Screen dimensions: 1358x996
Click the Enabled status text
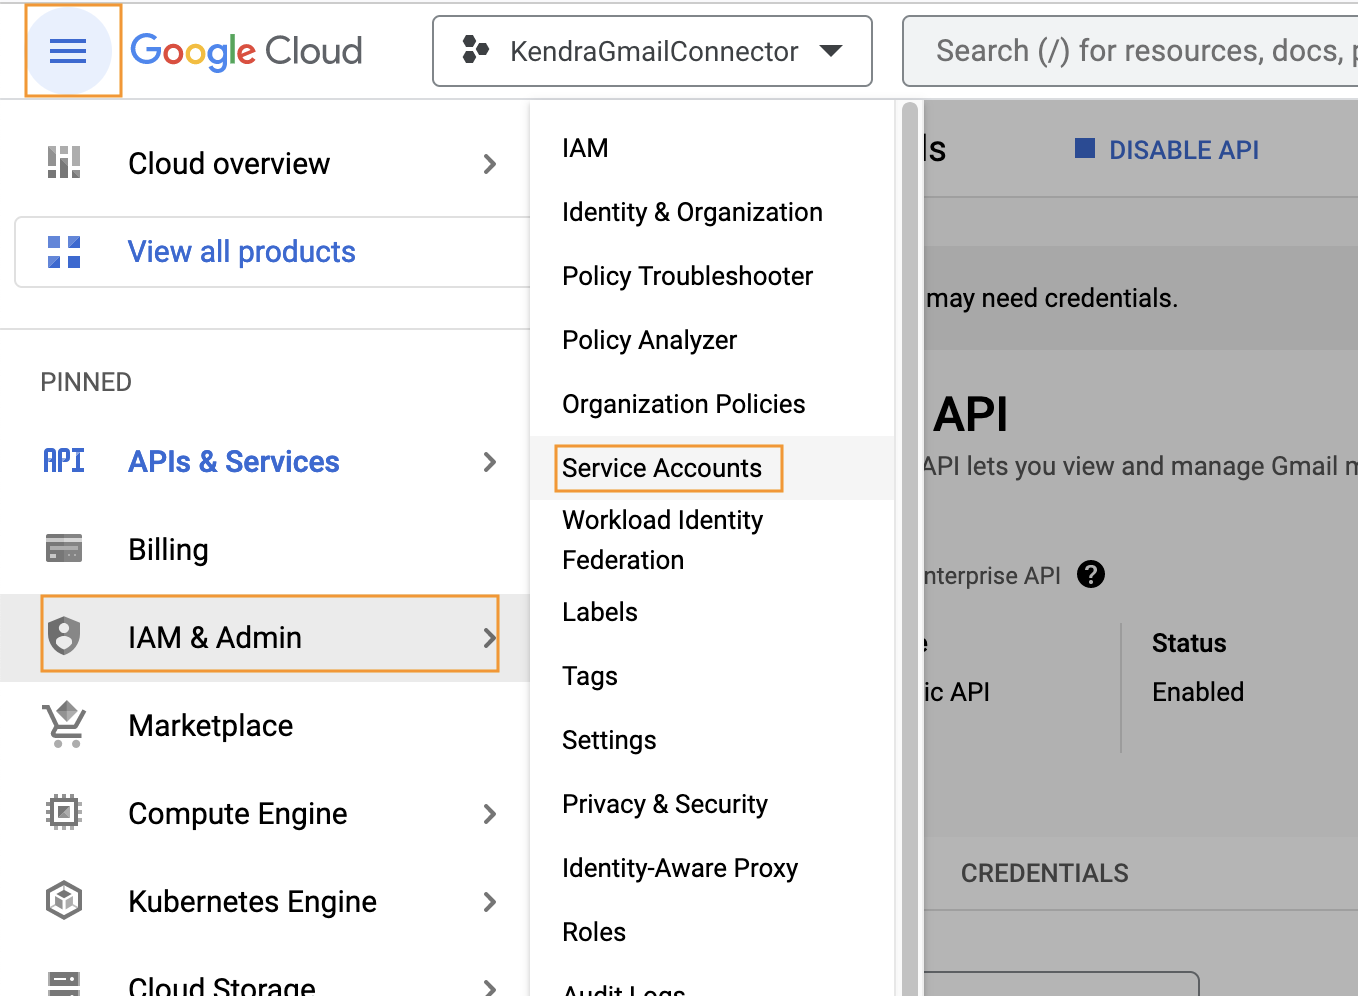(1198, 692)
